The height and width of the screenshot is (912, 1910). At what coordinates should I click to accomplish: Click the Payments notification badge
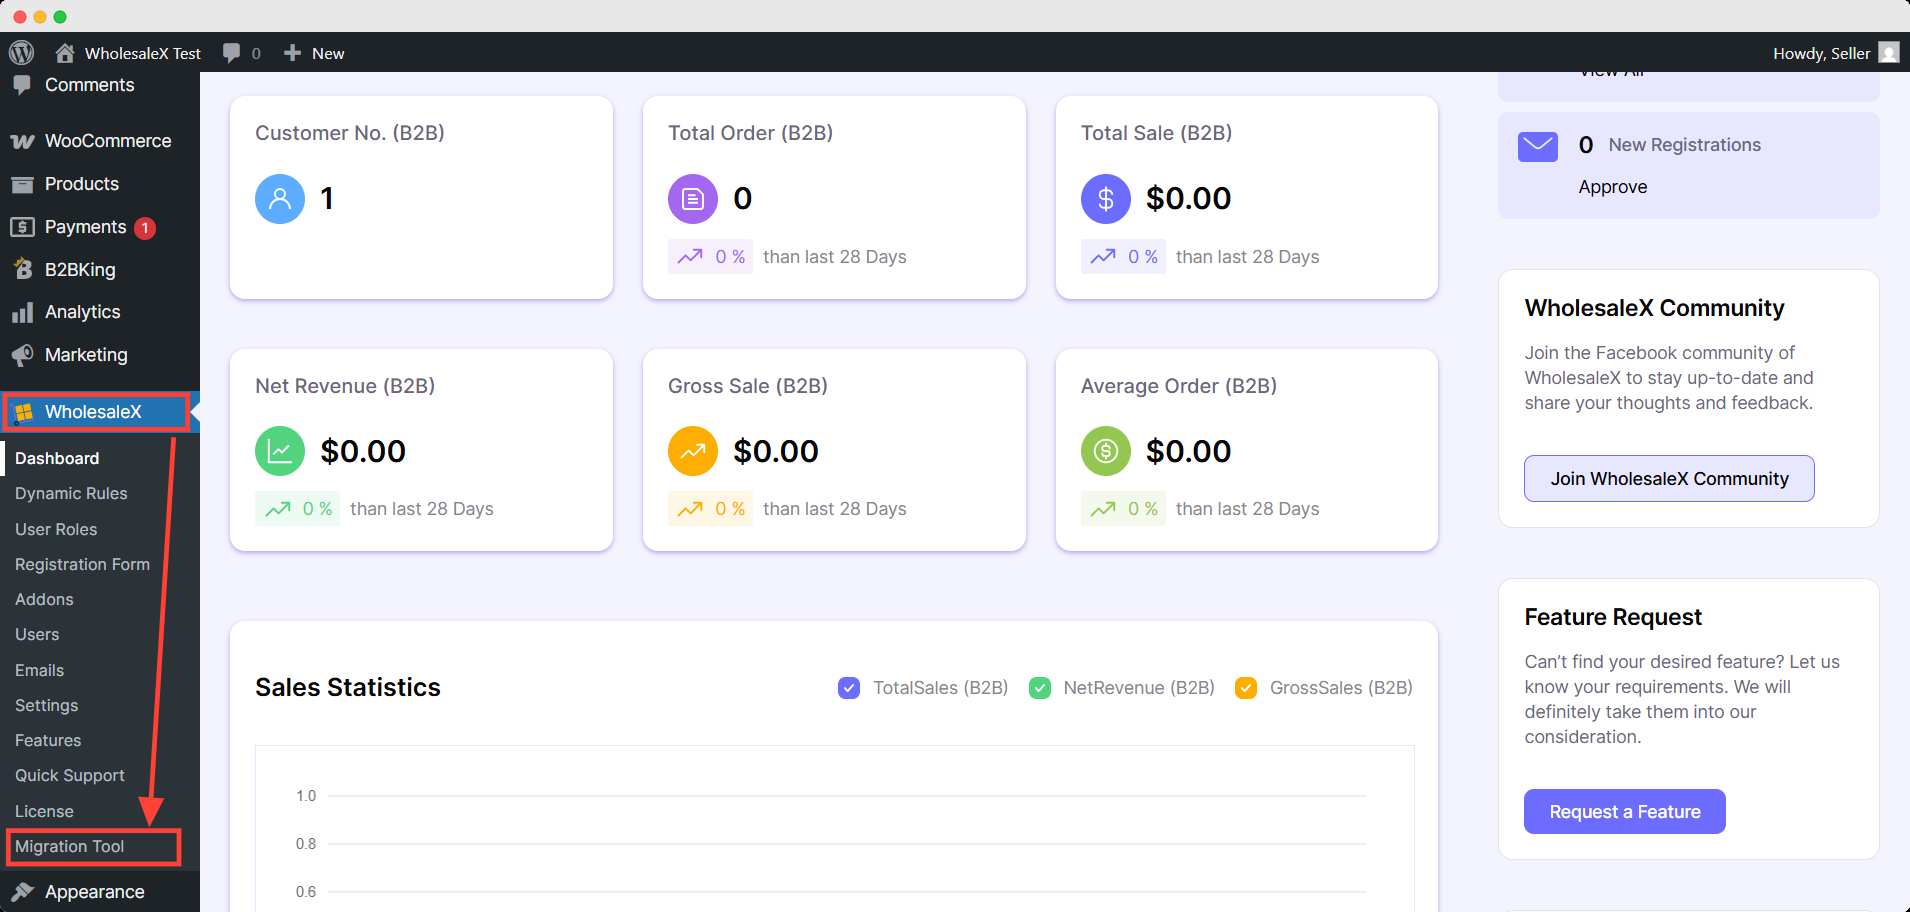145,228
